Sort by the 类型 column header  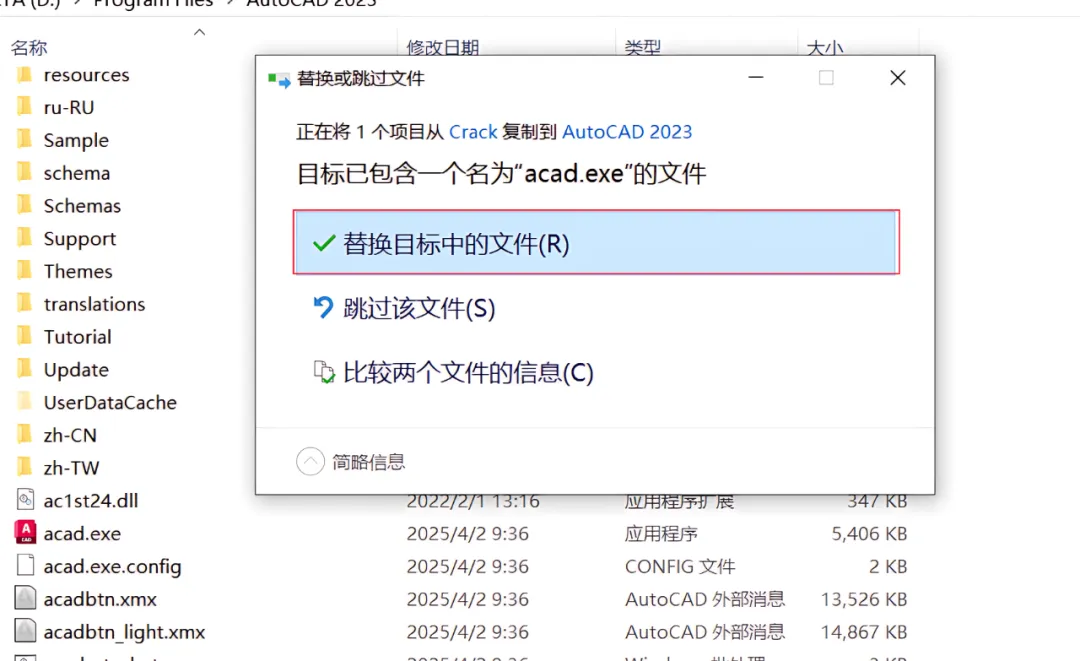coord(643,48)
